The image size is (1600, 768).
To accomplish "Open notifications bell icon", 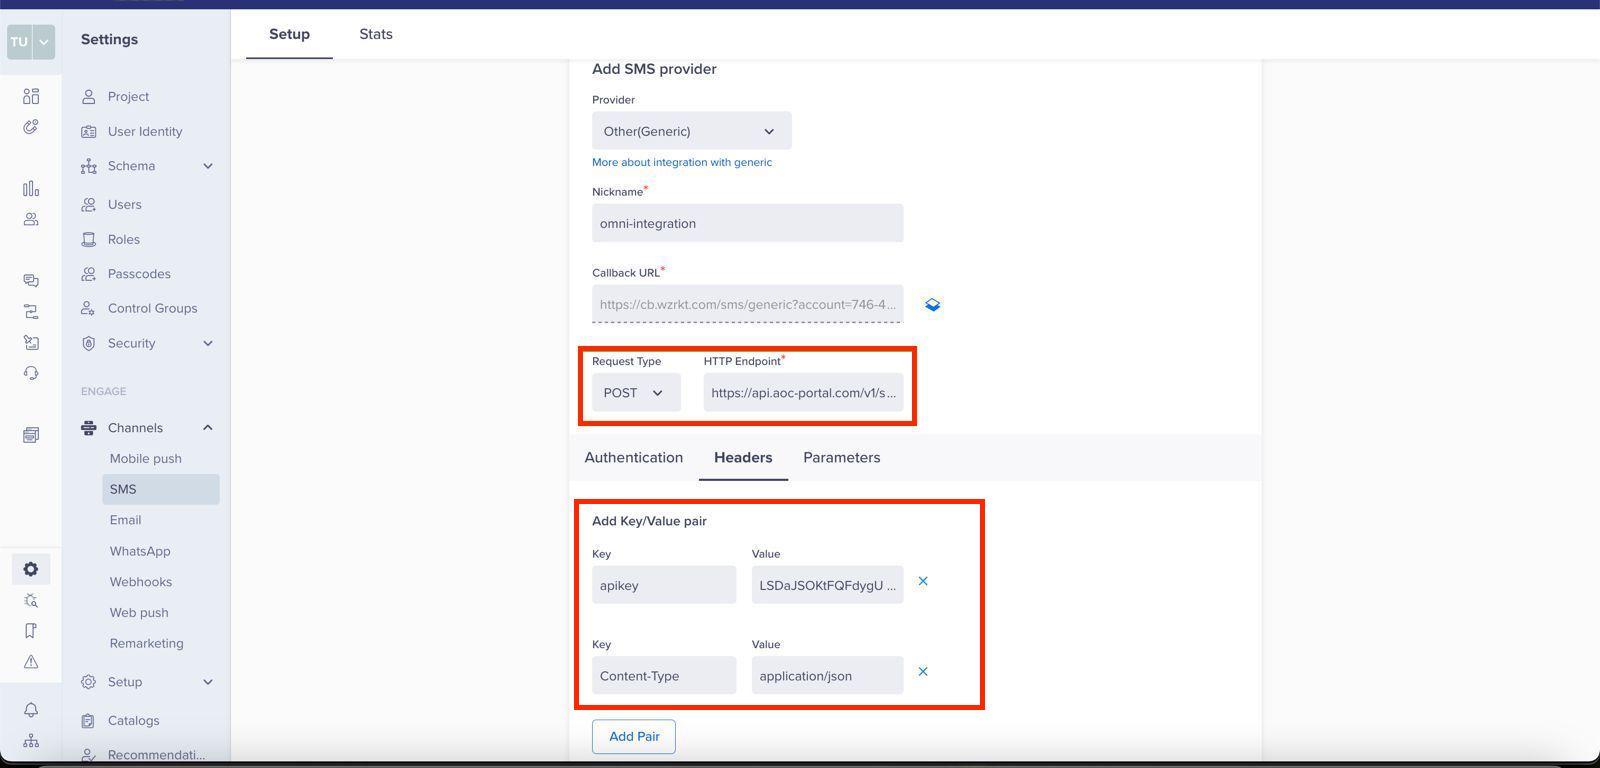I will click(x=31, y=709).
